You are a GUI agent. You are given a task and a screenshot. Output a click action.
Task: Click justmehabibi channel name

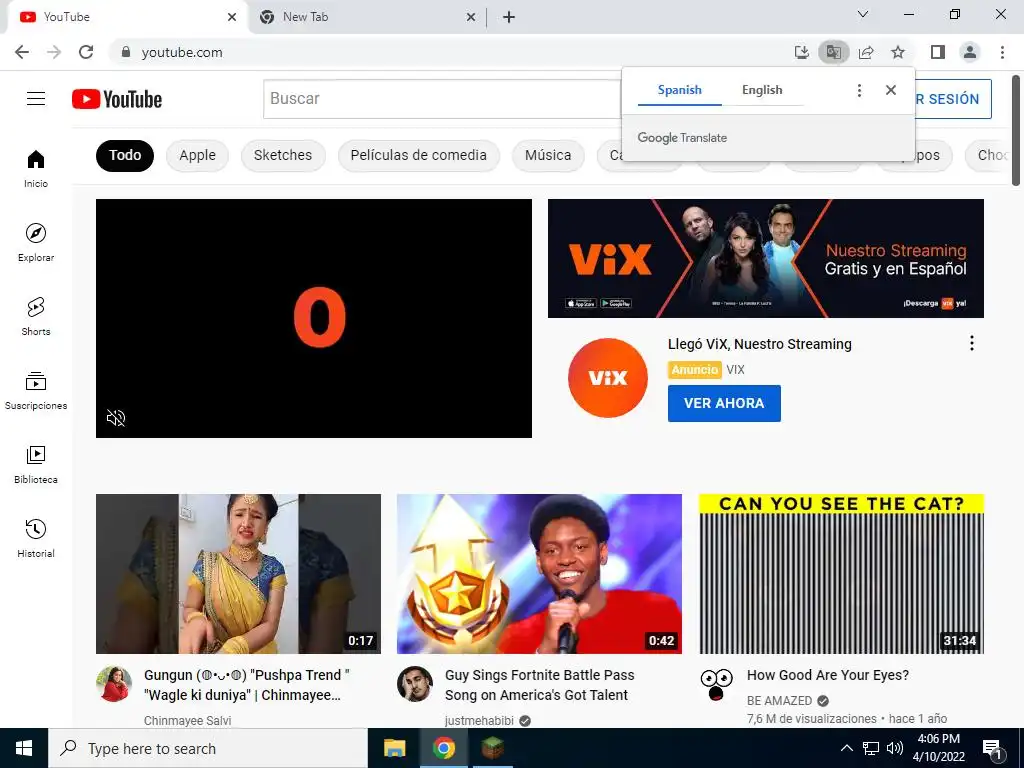[x=479, y=720]
